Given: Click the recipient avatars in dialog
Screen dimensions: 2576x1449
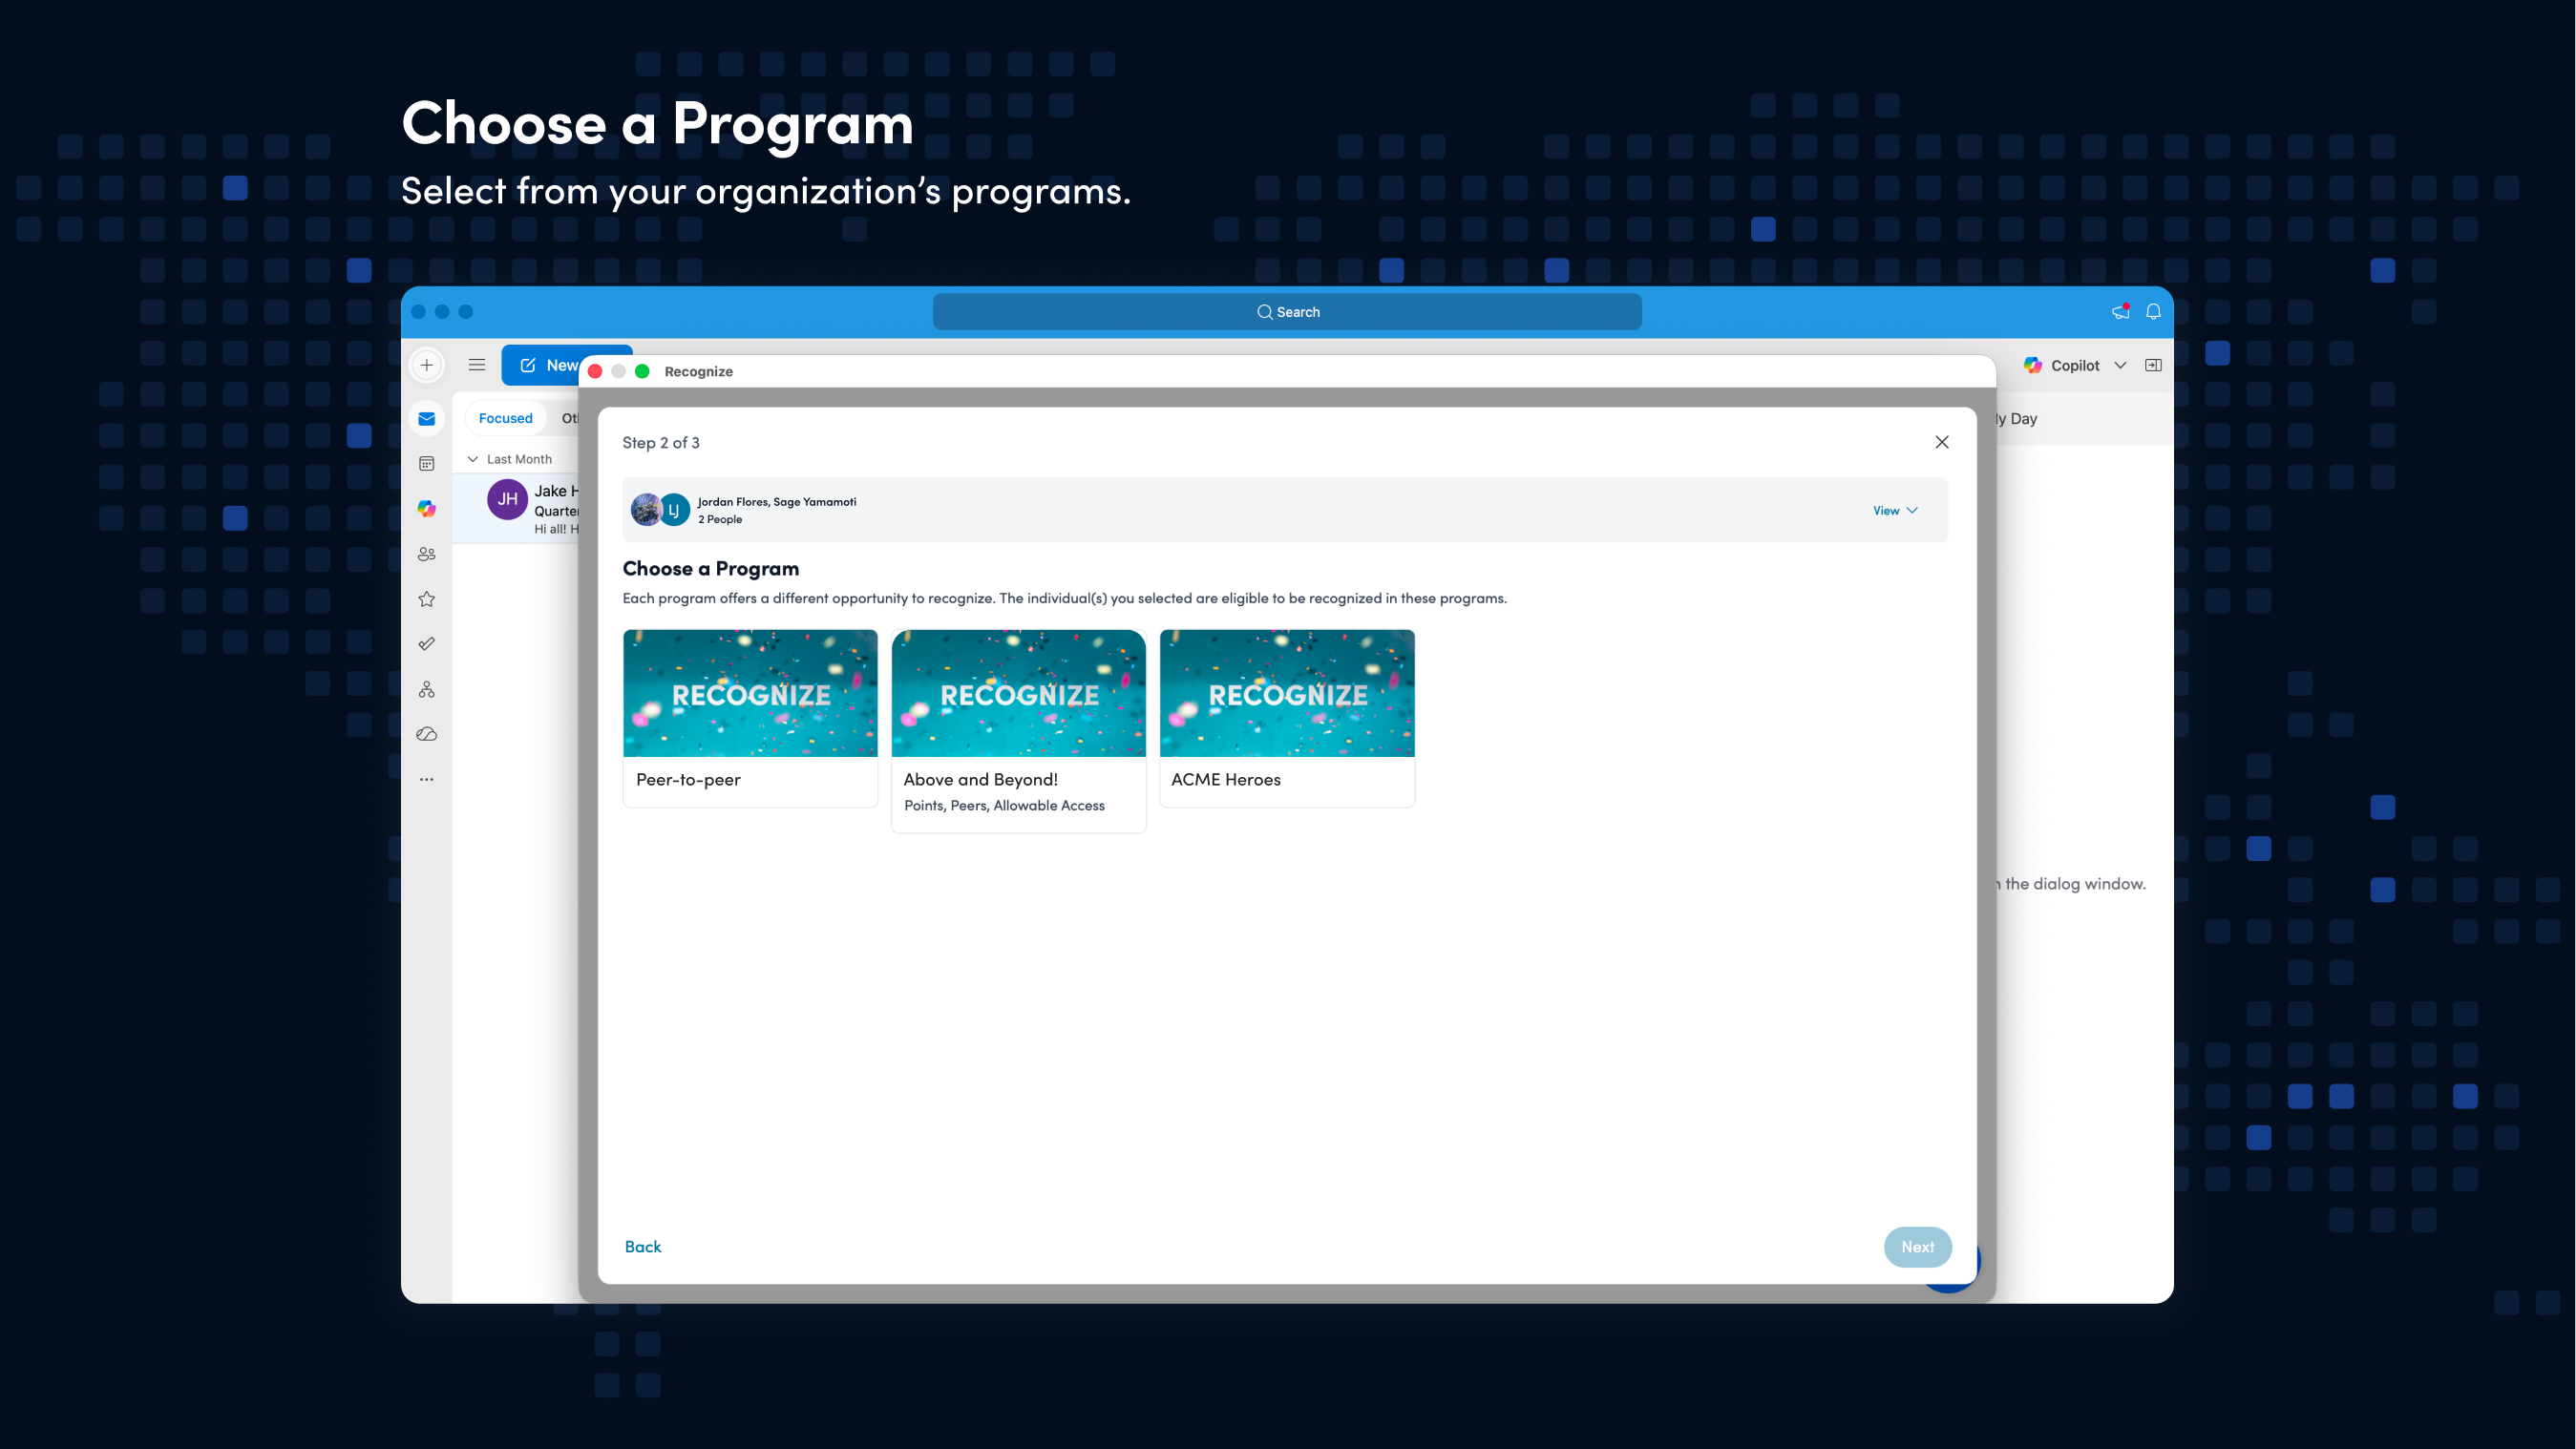Looking at the screenshot, I should coord(660,509).
